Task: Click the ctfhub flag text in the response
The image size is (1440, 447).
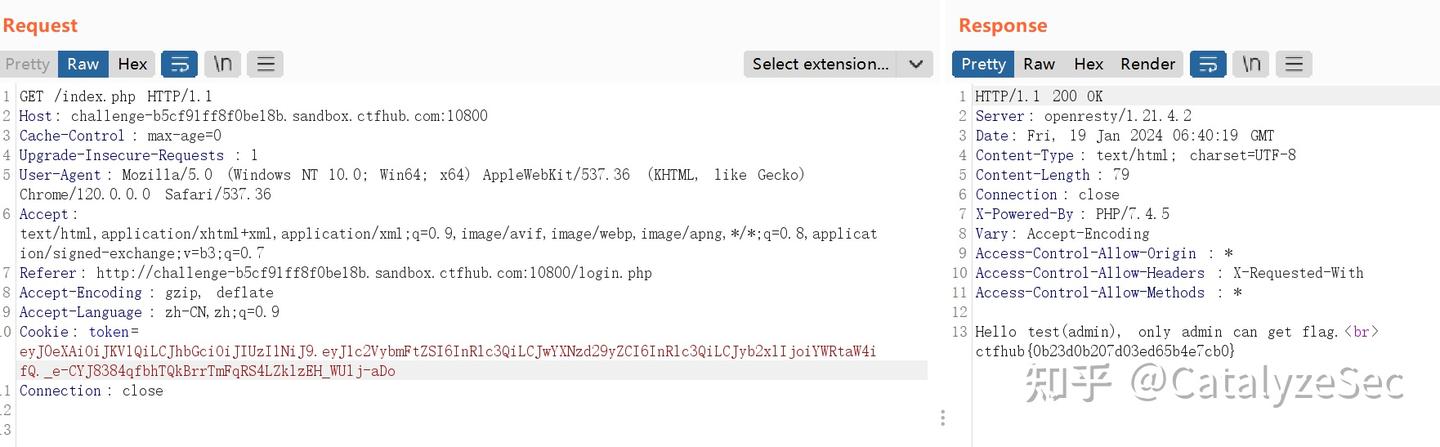Action: point(1105,351)
